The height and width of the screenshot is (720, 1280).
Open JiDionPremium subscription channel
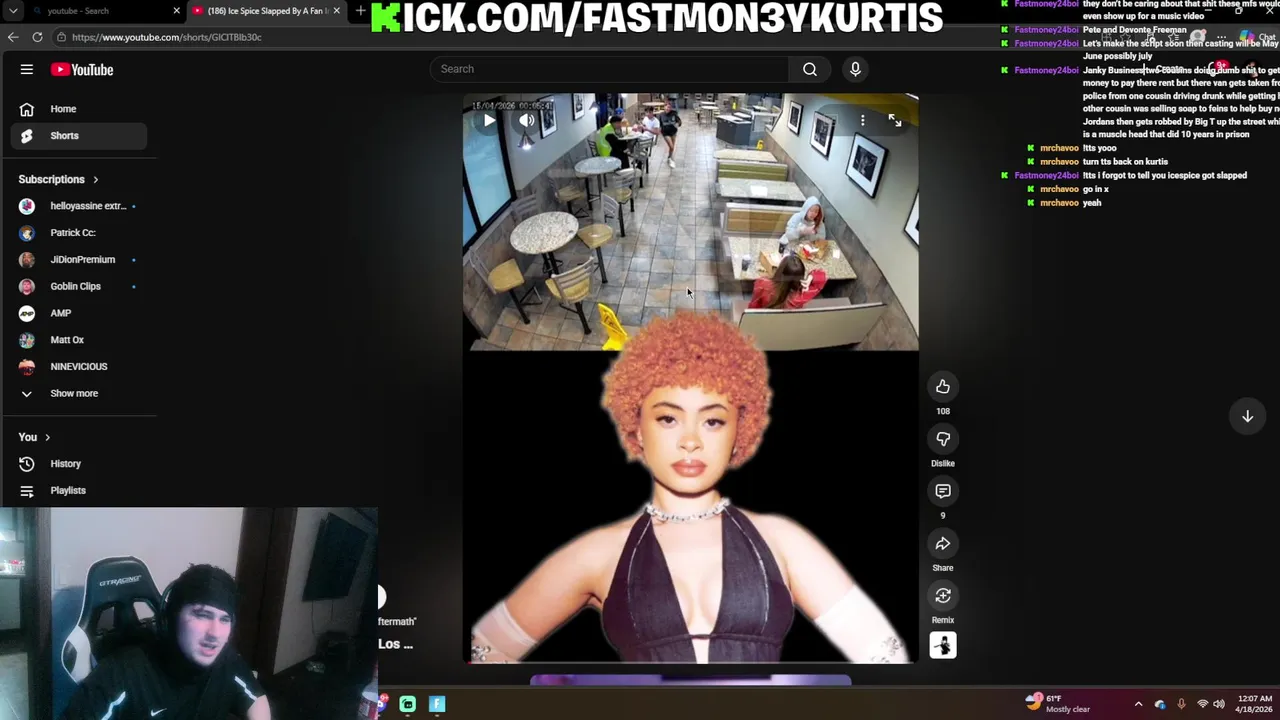(x=79, y=260)
